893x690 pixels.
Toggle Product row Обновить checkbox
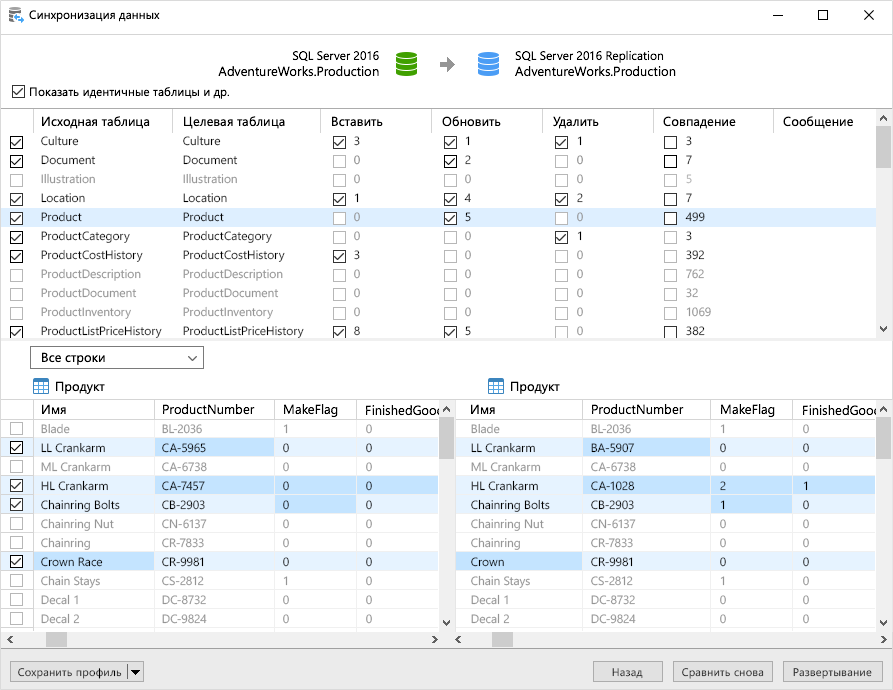[450, 218]
